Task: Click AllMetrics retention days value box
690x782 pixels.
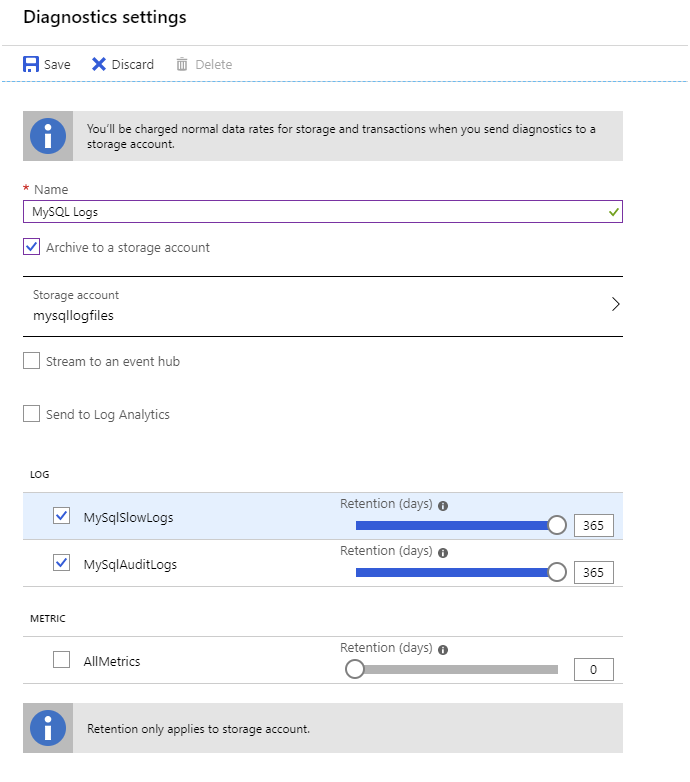Action: tap(593, 669)
